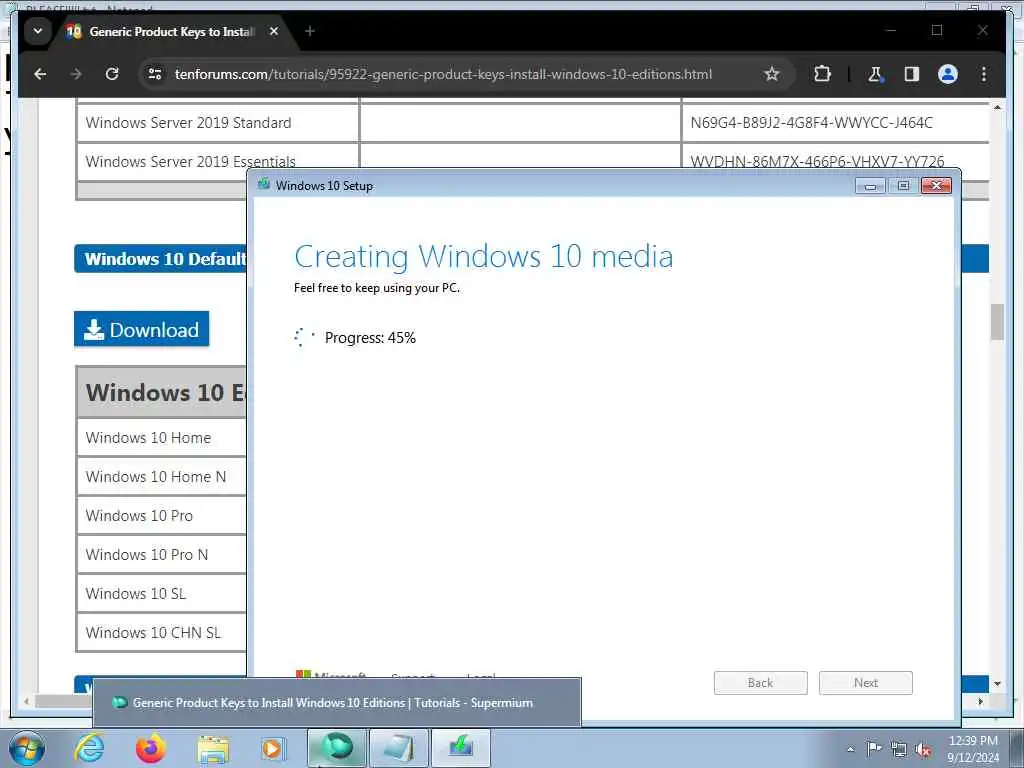Bookmark this page with the star icon
Viewport: 1024px width, 768px height.
pyautogui.click(x=771, y=74)
